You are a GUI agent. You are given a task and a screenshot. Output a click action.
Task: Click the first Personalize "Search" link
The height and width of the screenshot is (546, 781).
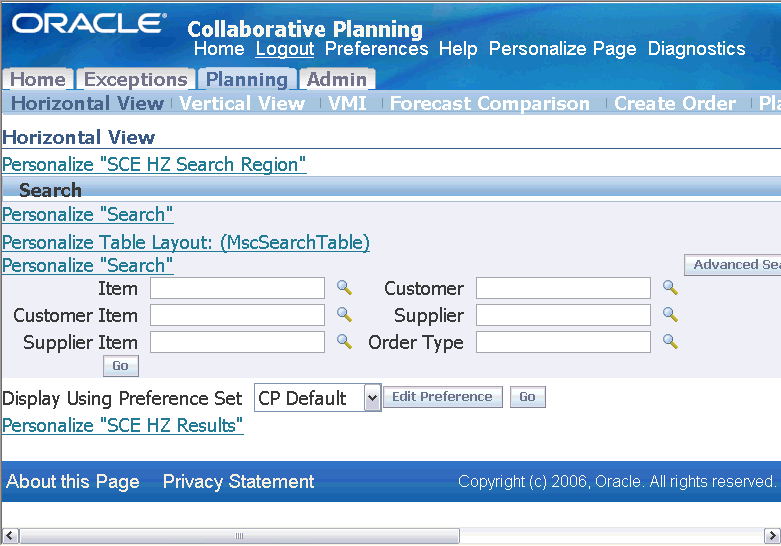88,215
